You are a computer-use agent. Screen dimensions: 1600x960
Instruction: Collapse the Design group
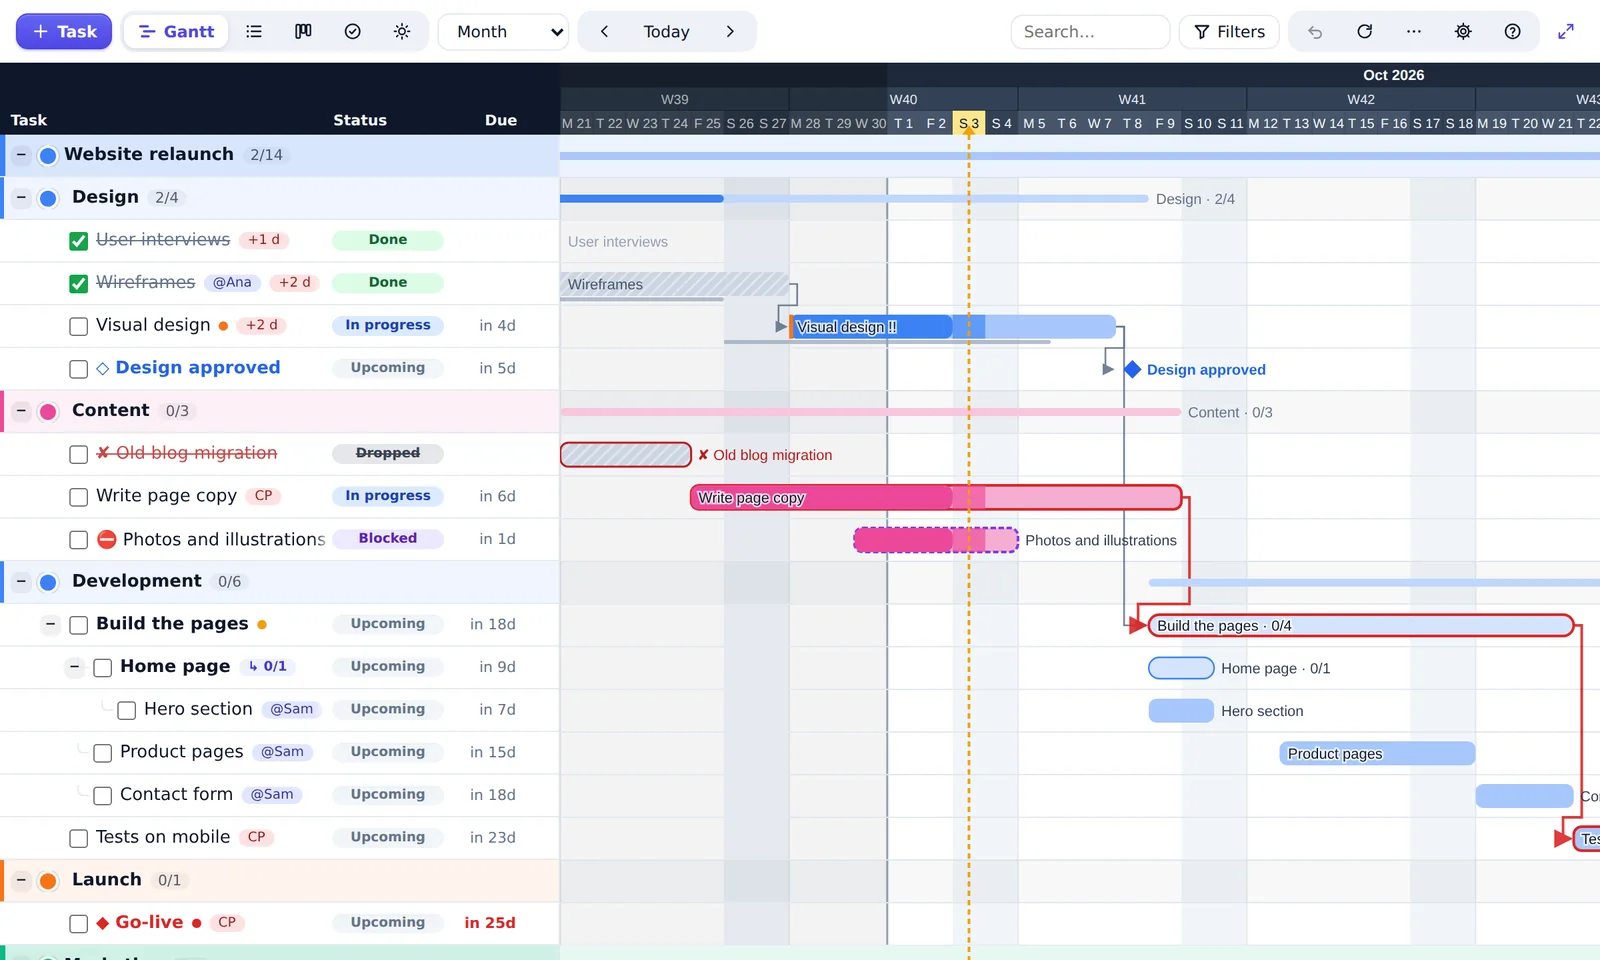21,198
